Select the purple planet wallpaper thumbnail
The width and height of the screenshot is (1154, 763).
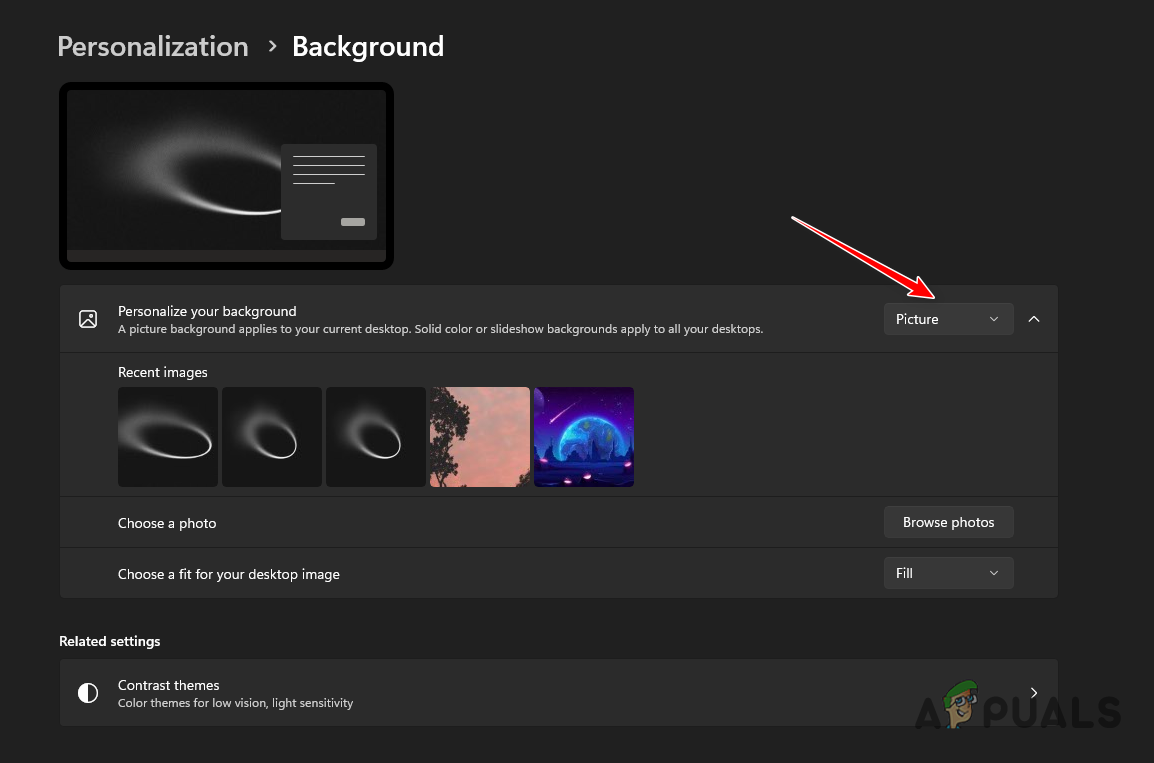tap(583, 437)
